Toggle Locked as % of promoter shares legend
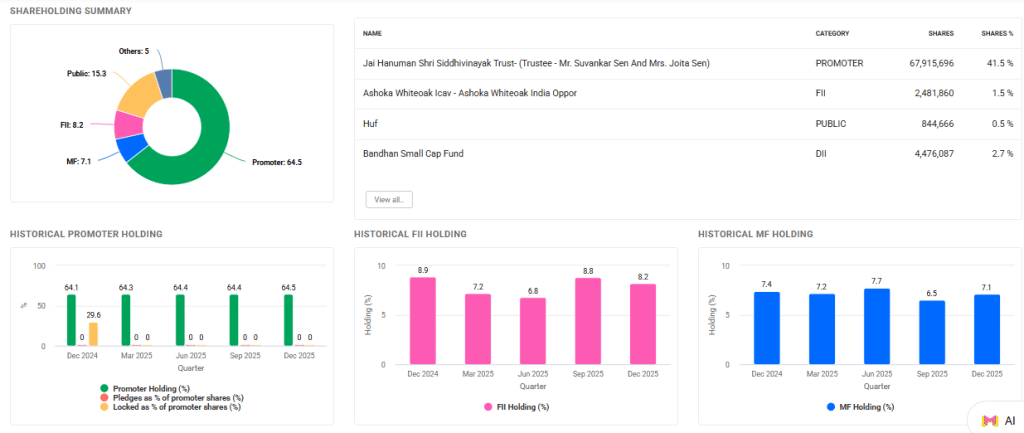 click(104, 407)
